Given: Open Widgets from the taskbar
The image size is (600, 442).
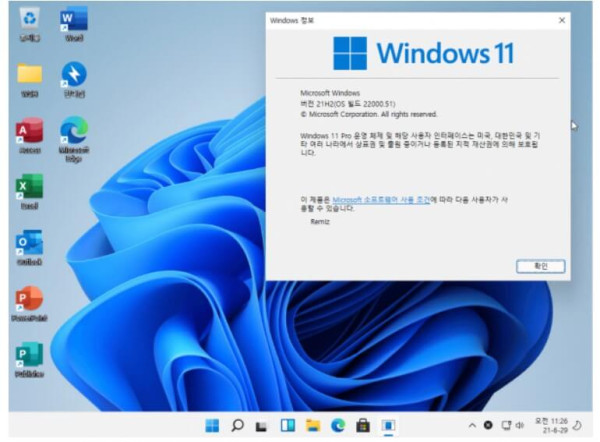Looking at the screenshot, I should 287,425.
